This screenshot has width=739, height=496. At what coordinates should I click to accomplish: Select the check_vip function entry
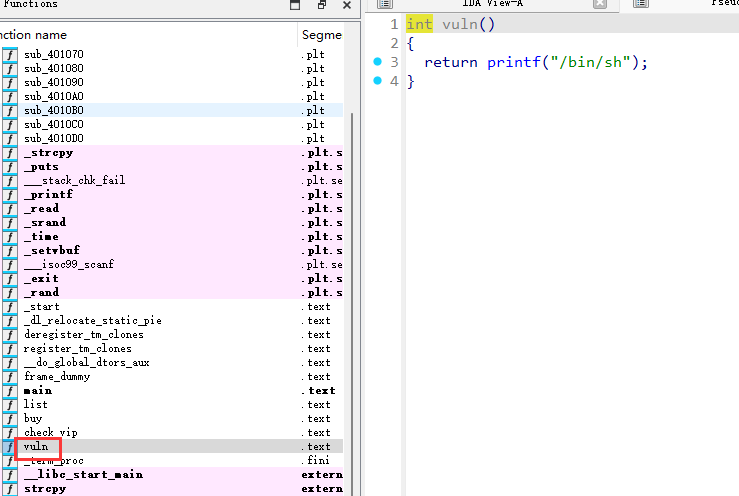click(172, 432)
